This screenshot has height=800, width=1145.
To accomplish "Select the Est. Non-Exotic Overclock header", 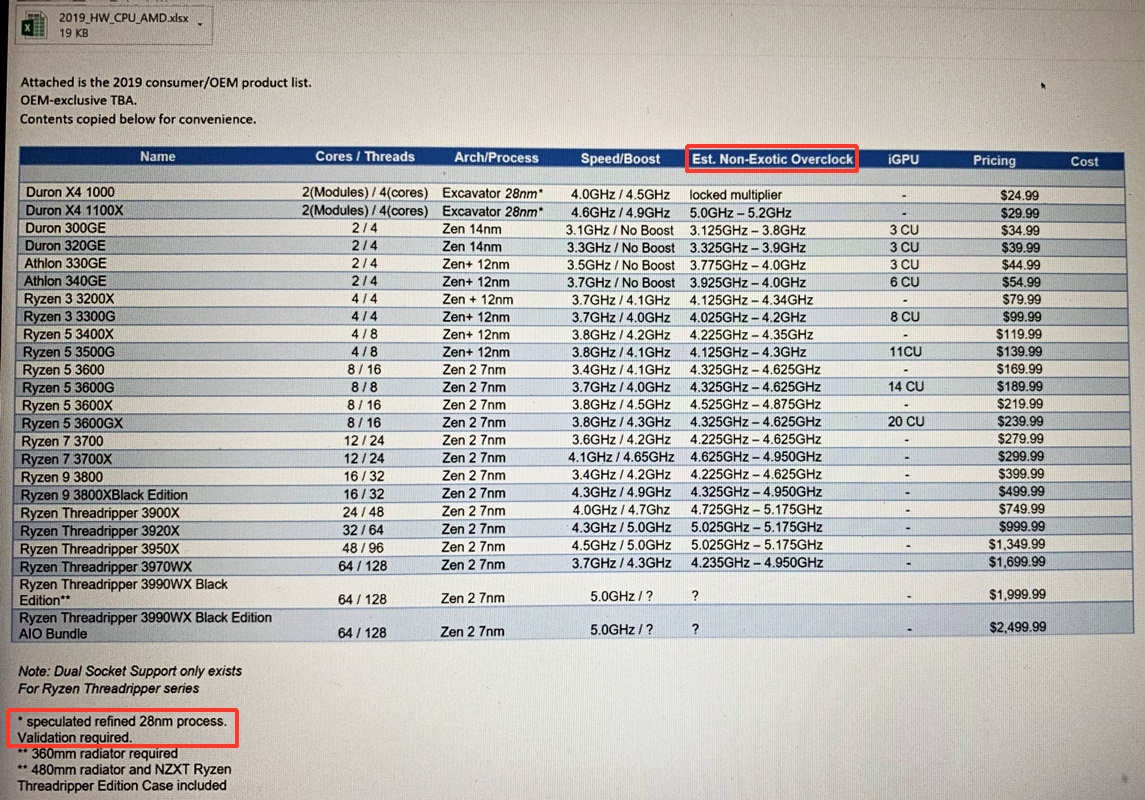I will [772, 159].
